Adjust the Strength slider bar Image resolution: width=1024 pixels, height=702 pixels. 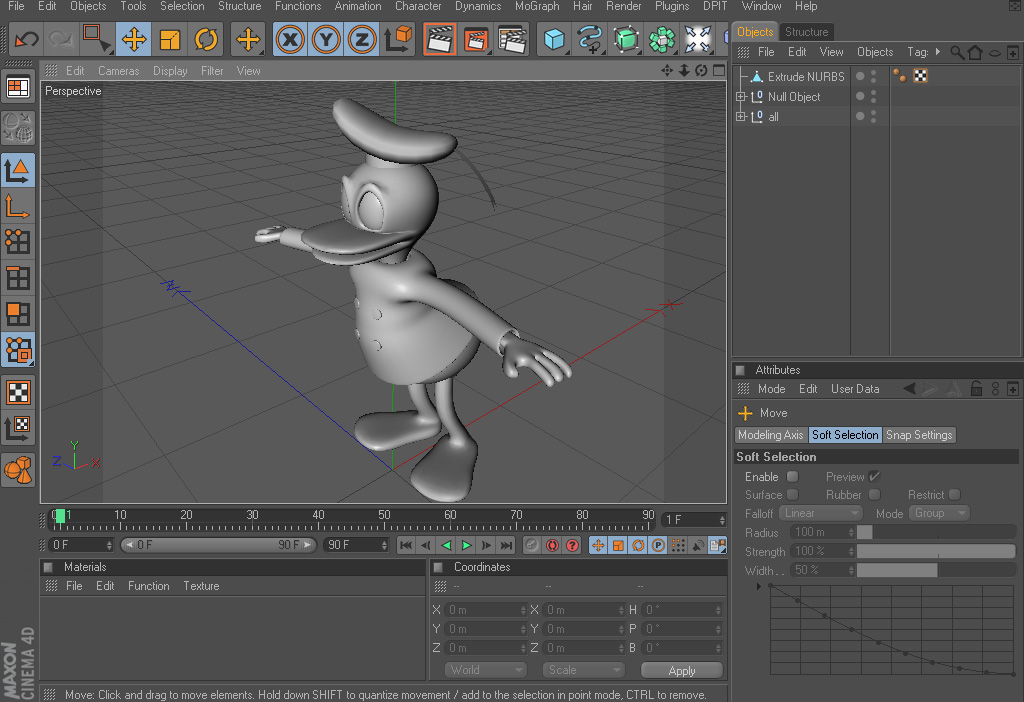pyautogui.click(x=936, y=552)
